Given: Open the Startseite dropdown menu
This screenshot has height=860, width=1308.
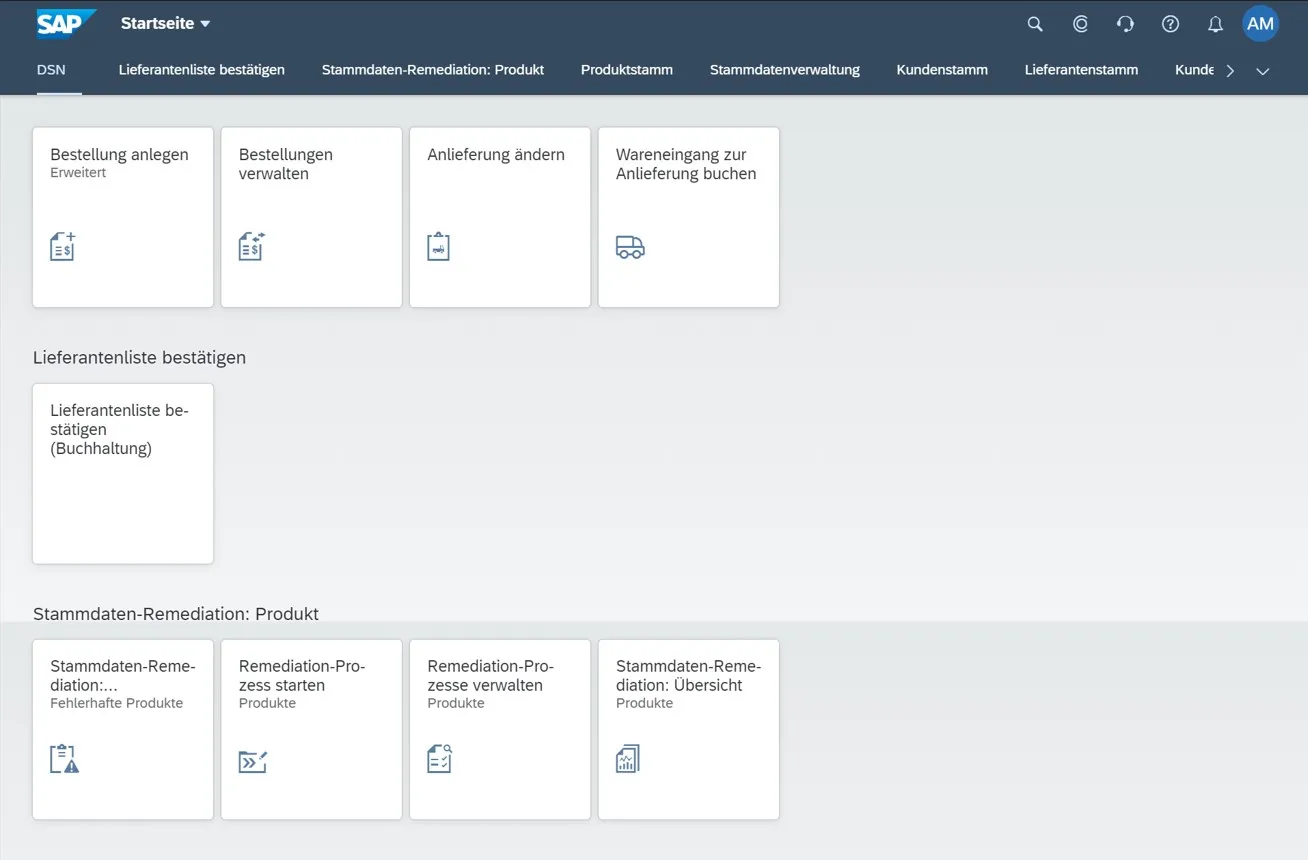Looking at the screenshot, I should 166,23.
